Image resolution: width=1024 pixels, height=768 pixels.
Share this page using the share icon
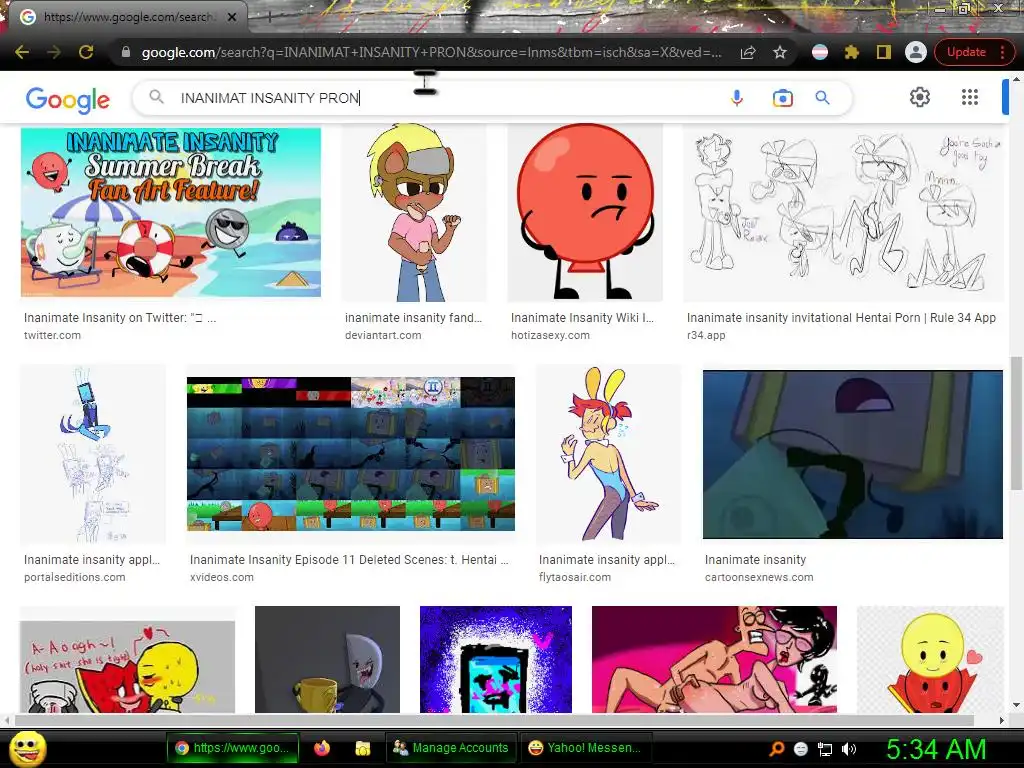click(748, 52)
